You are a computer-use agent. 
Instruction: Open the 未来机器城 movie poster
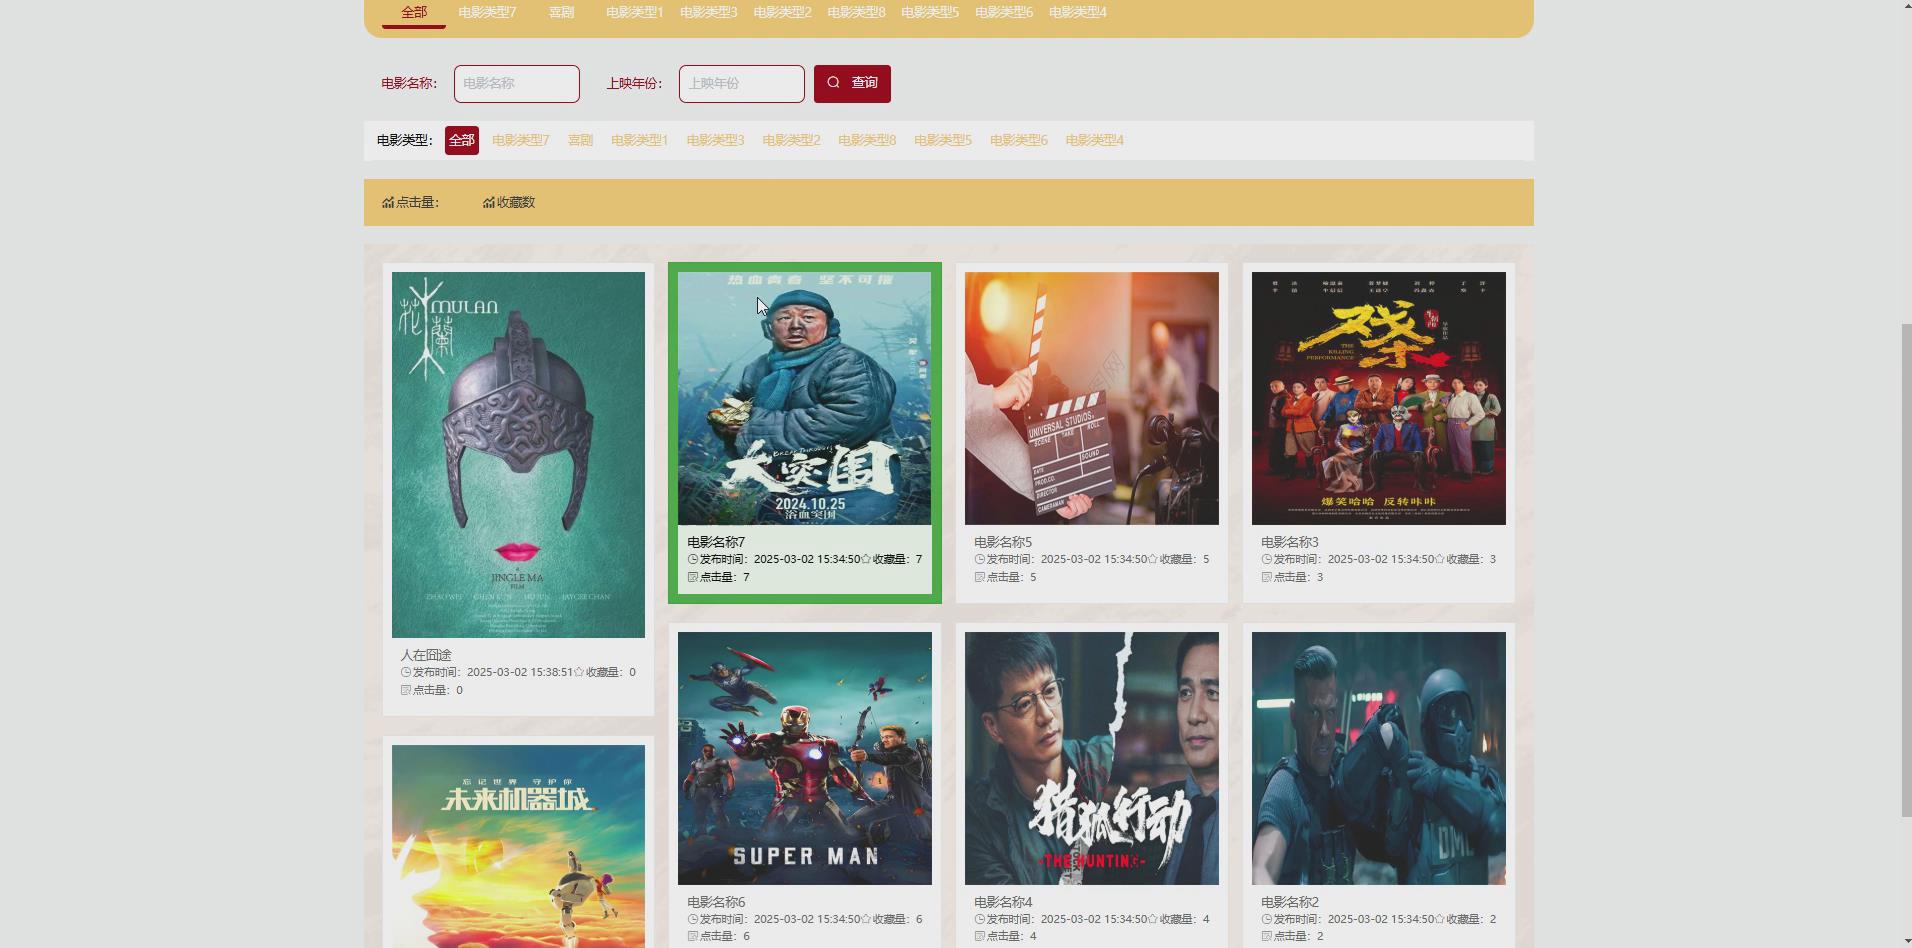point(518,846)
